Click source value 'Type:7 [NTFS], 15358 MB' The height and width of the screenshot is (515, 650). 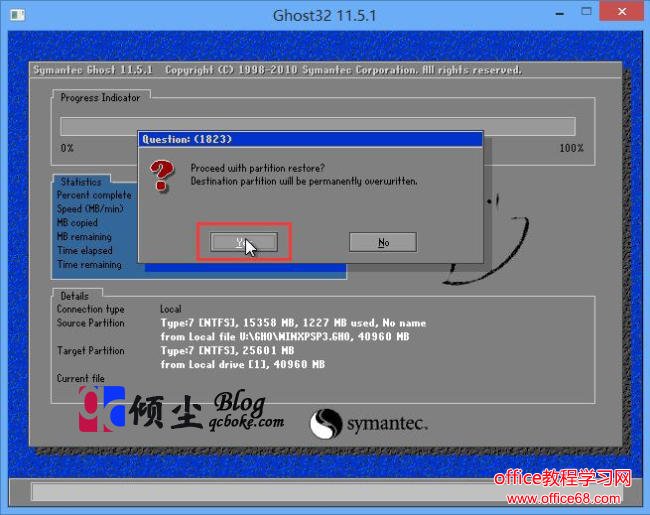(293, 323)
